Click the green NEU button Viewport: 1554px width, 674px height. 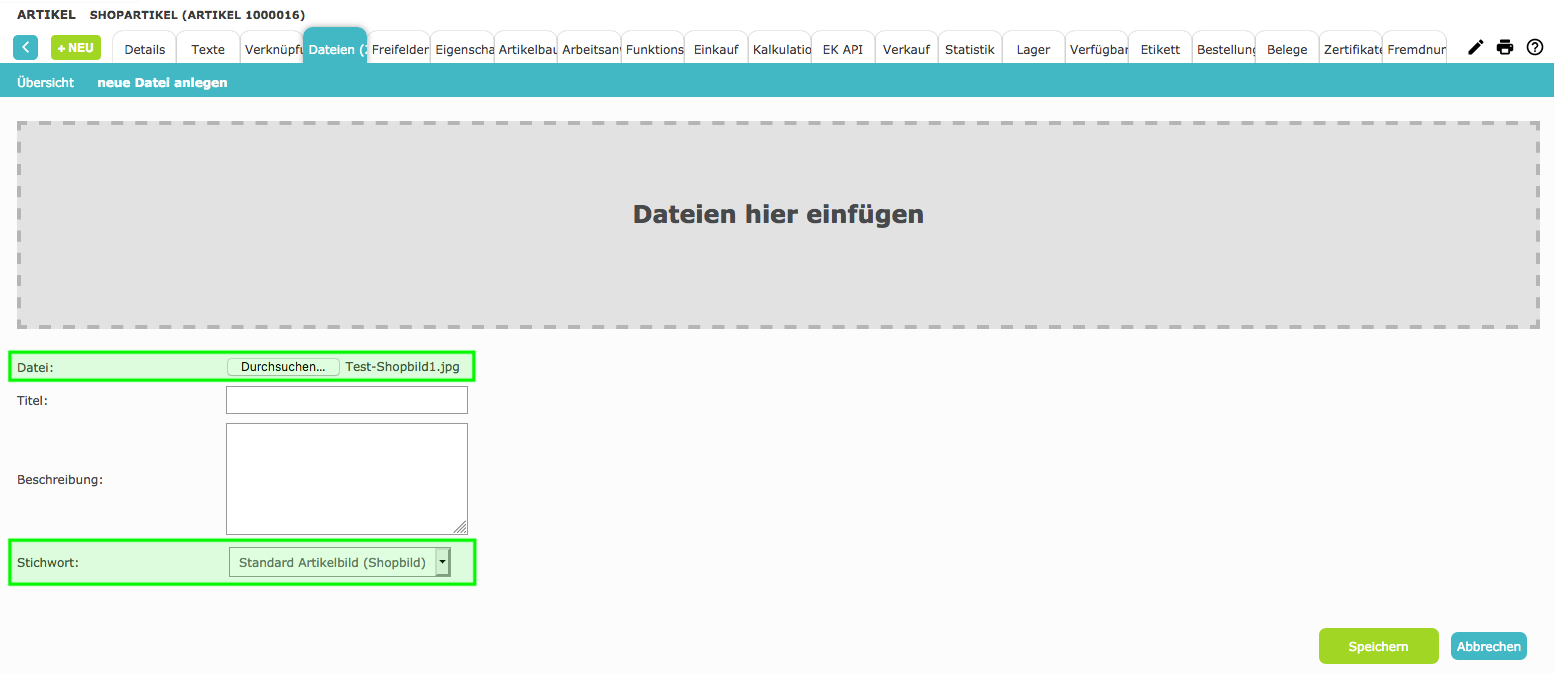[x=76, y=47]
